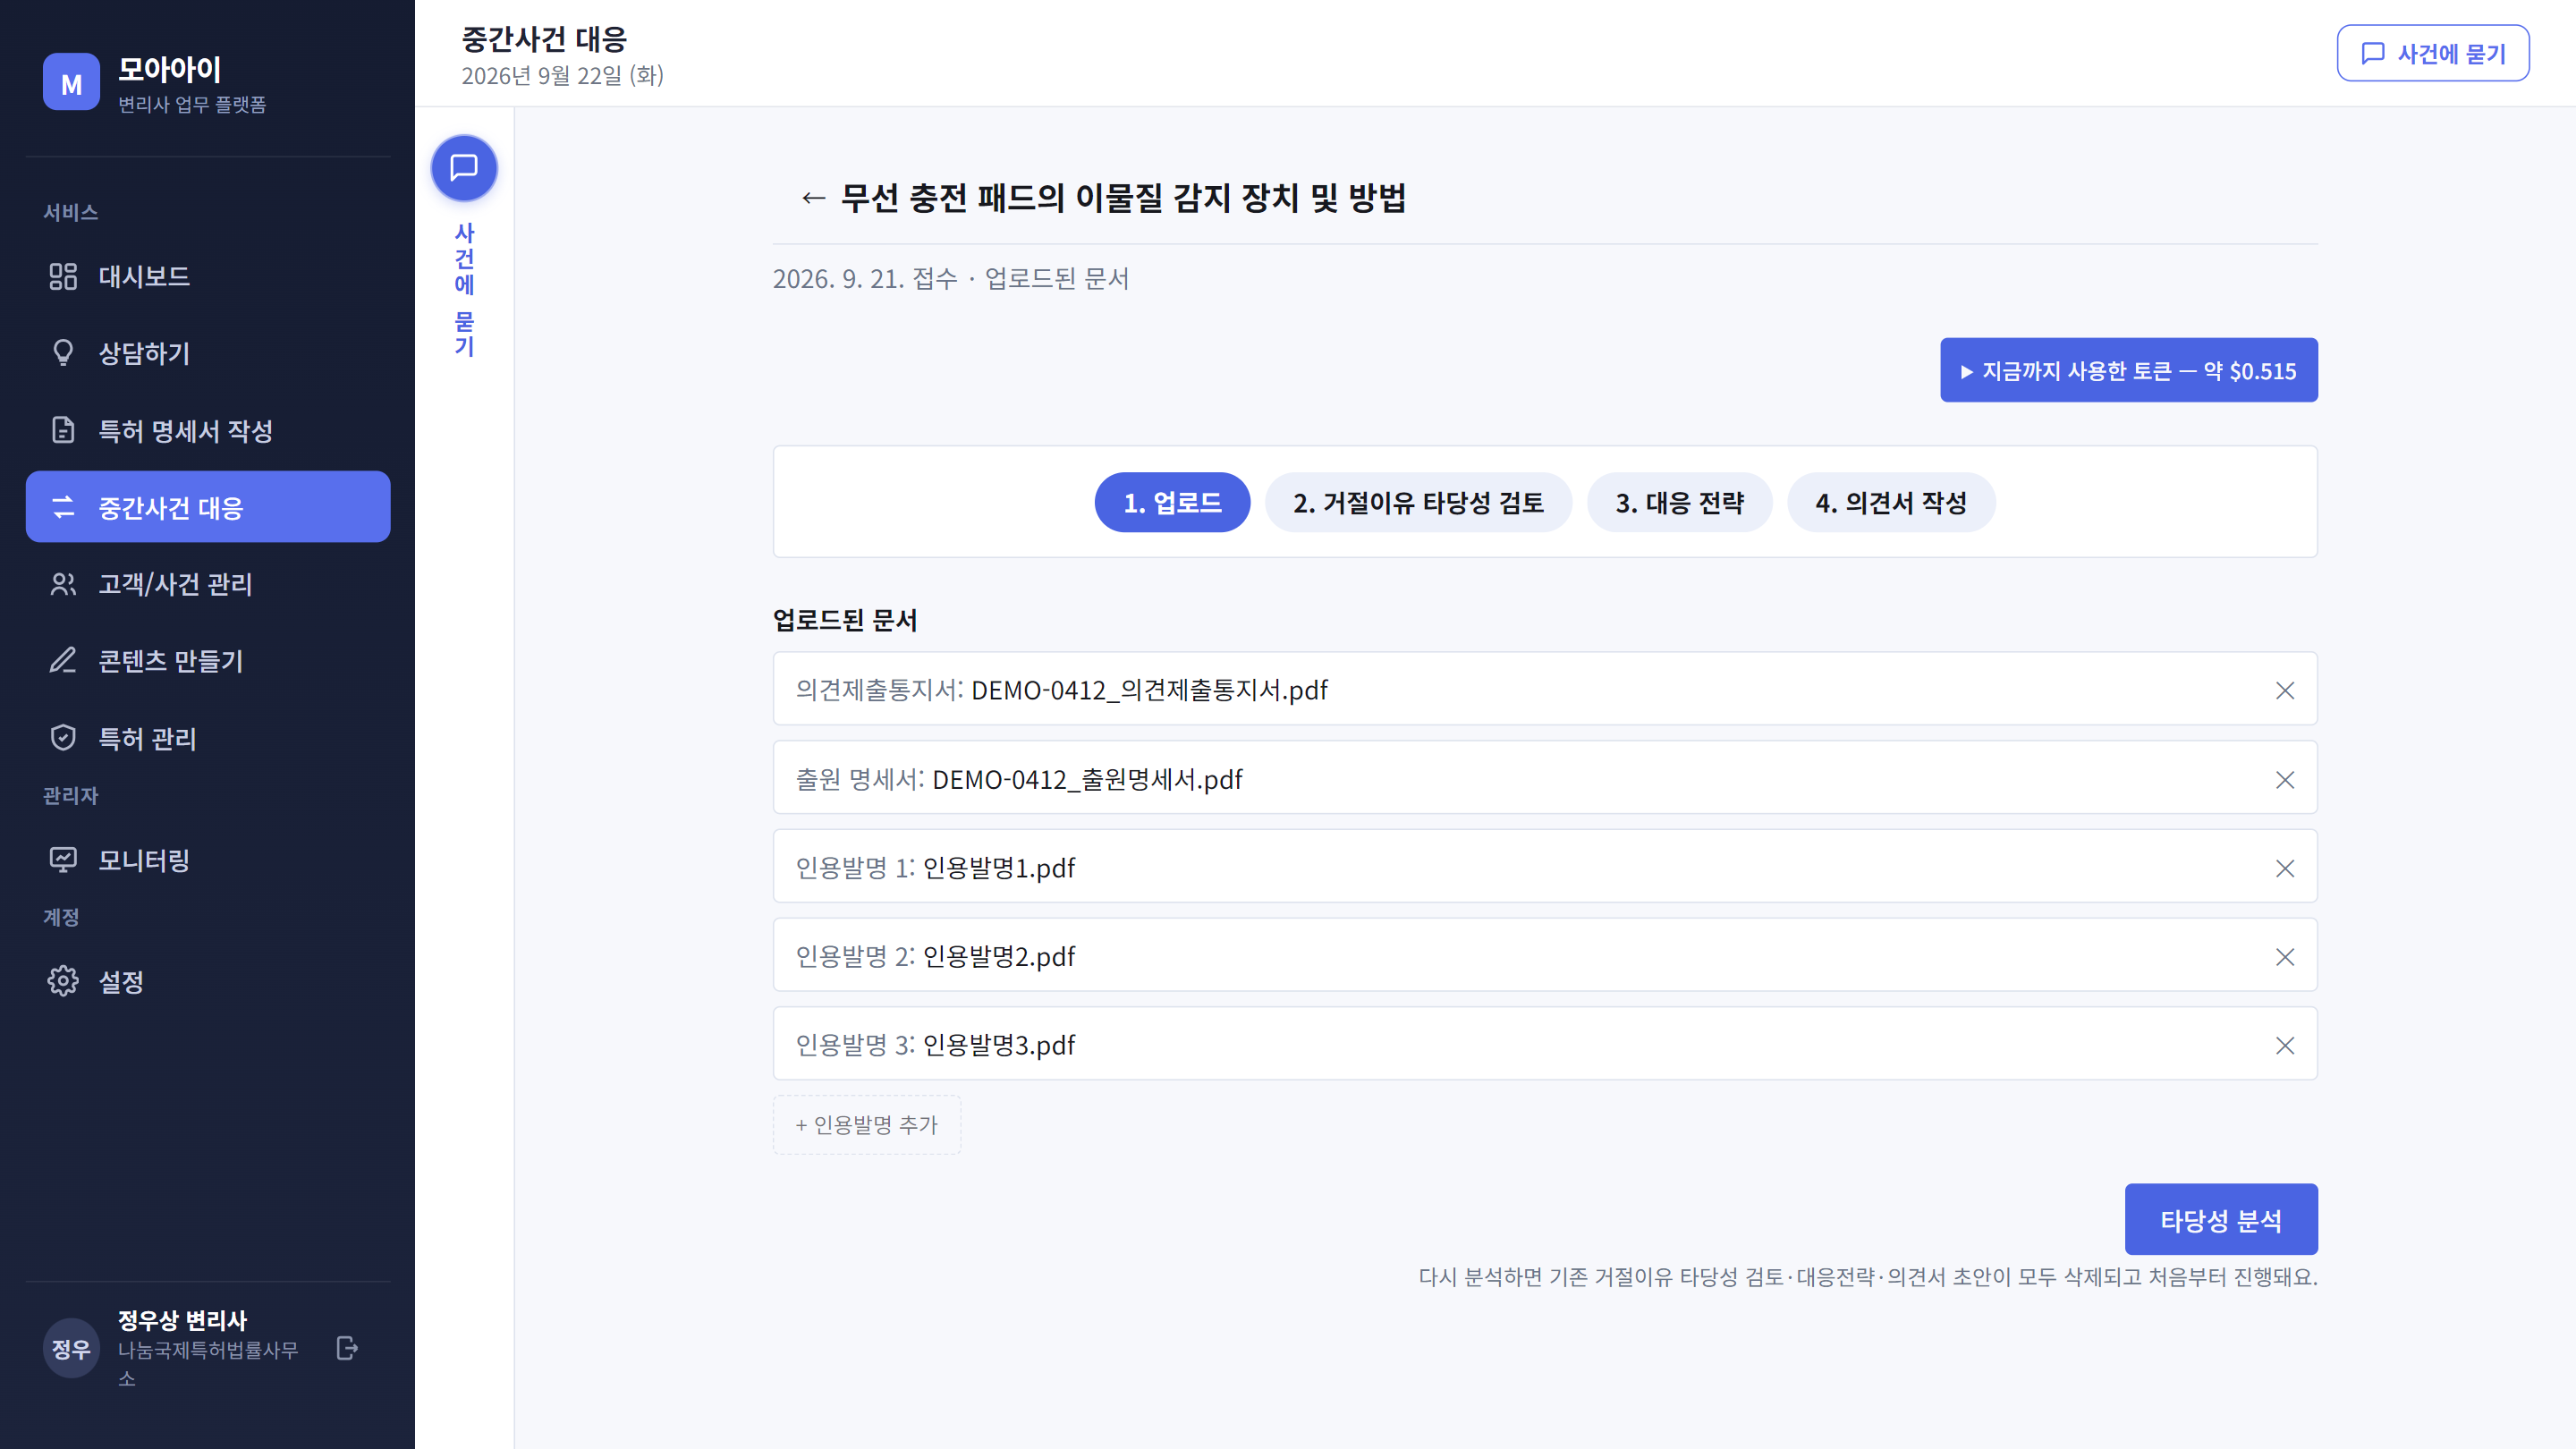
Task: Click the 의견제출통지서 document row
Action: point(1545,689)
